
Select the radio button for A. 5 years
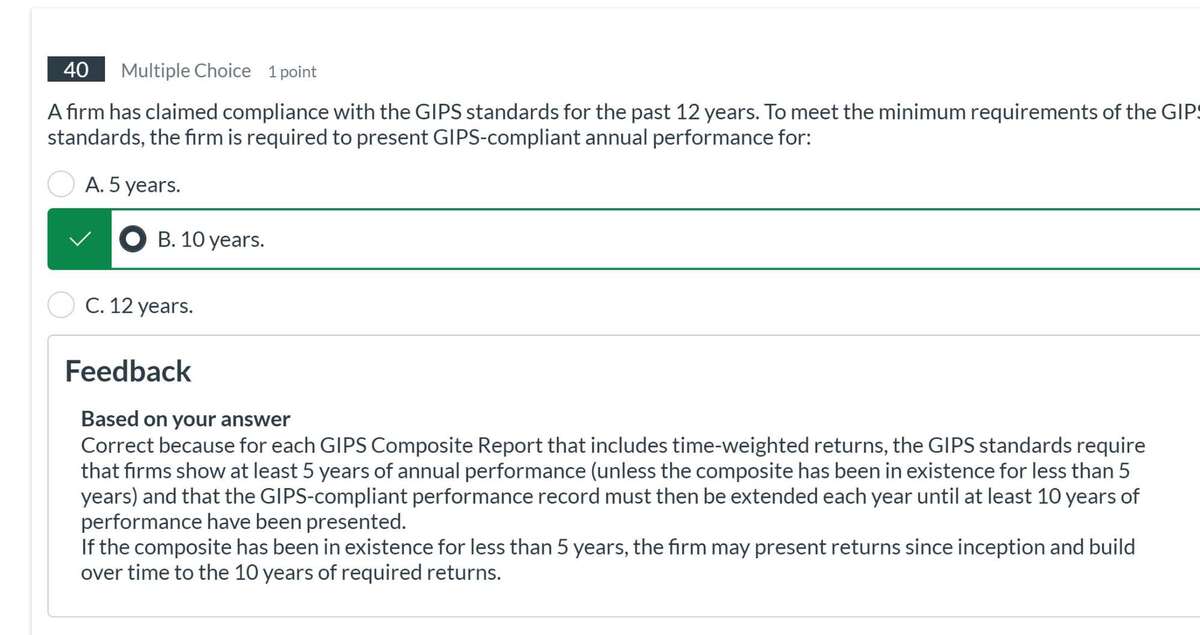point(62,184)
